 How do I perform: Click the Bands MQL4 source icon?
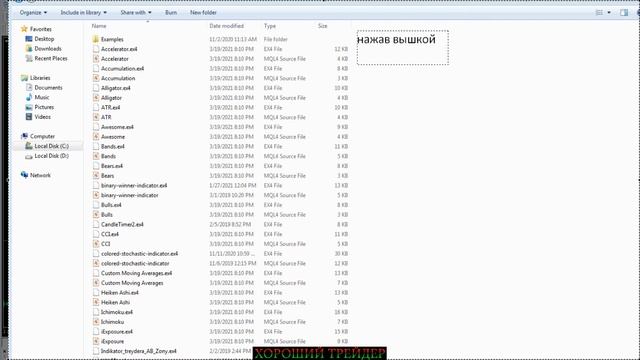[x=96, y=156]
